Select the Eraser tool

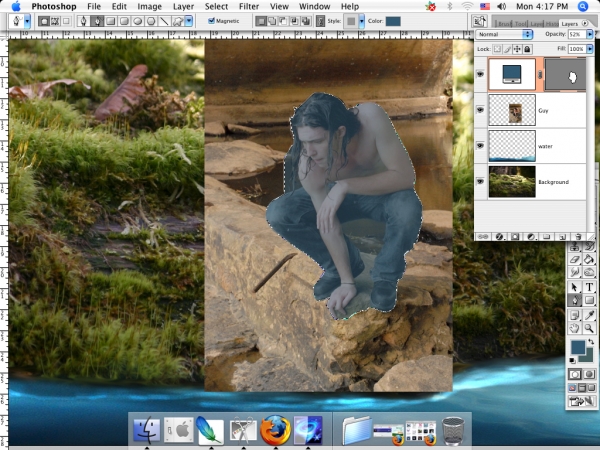pyautogui.click(x=574, y=259)
